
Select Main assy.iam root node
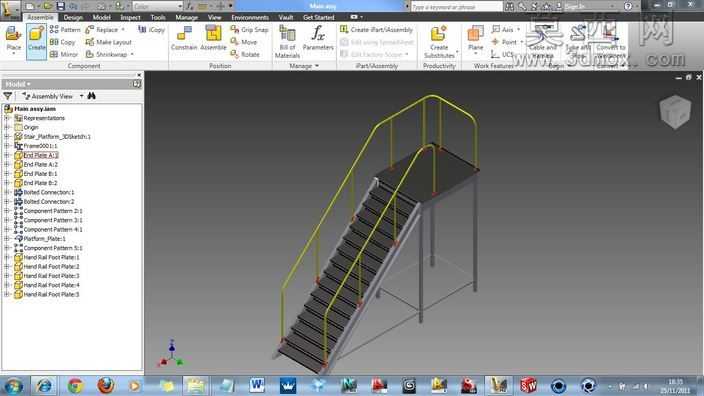pyautogui.click(x=35, y=109)
